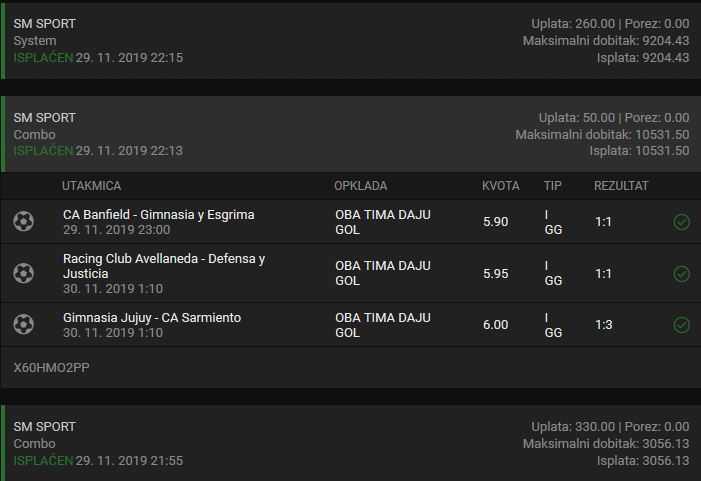Open Racing Club Avellaneda - Defensa y Justicia match
Screen dimensions: 701x481
[164, 266]
